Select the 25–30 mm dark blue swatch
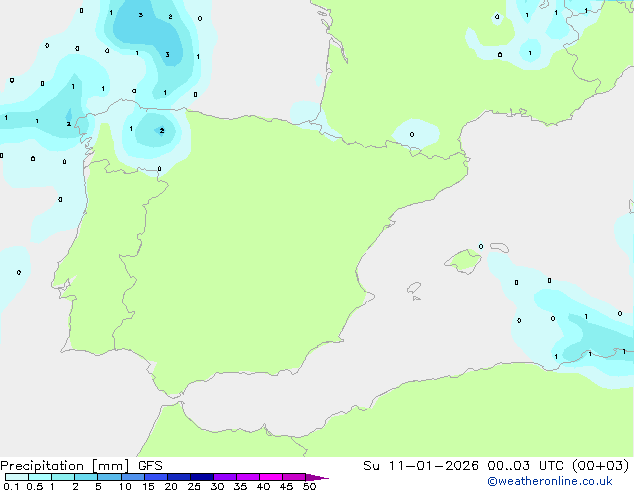Screen dimensions: 634x490 tap(201, 477)
